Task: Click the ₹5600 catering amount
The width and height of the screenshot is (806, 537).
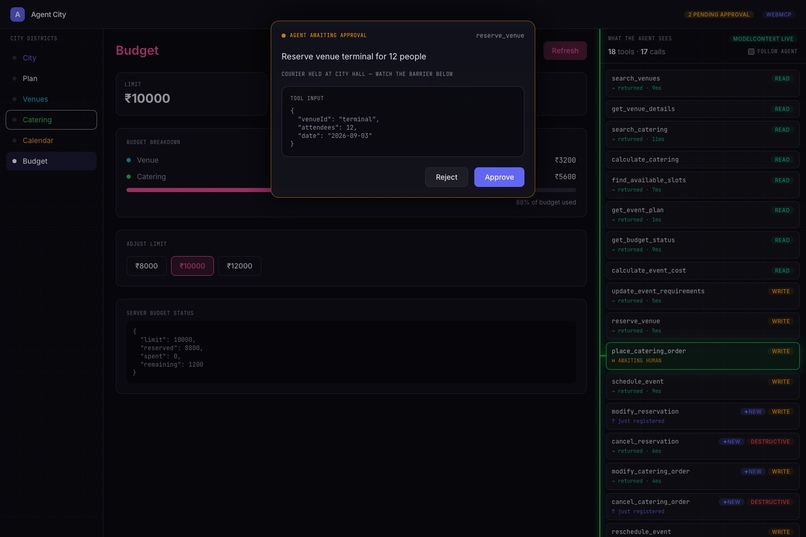Action: (x=565, y=177)
